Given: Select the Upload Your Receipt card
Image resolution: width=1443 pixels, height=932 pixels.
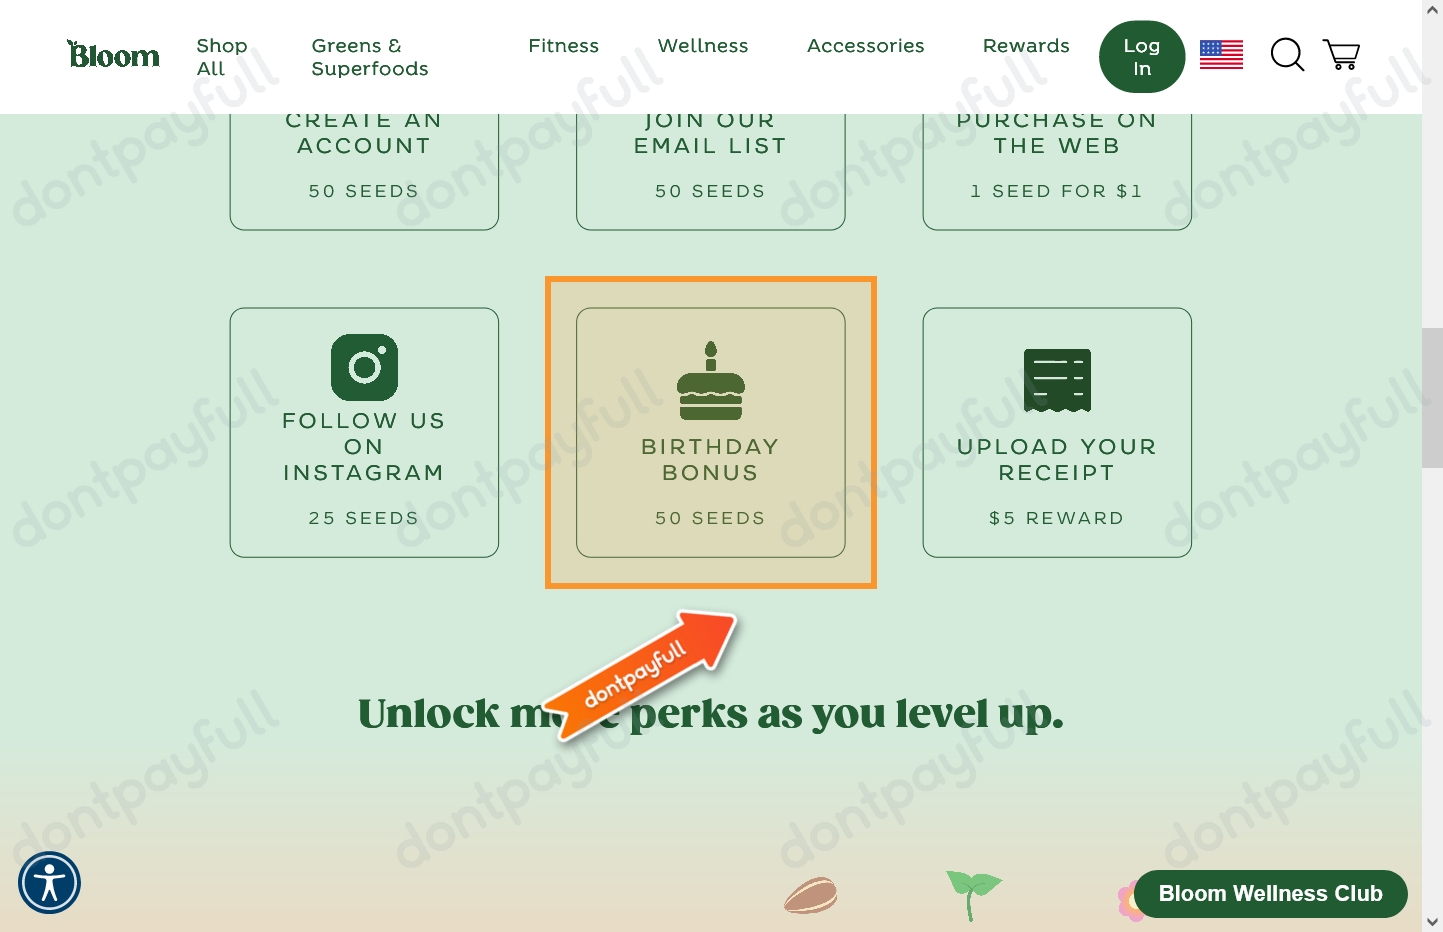Looking at the screenshot, I should coord(1057,432).
